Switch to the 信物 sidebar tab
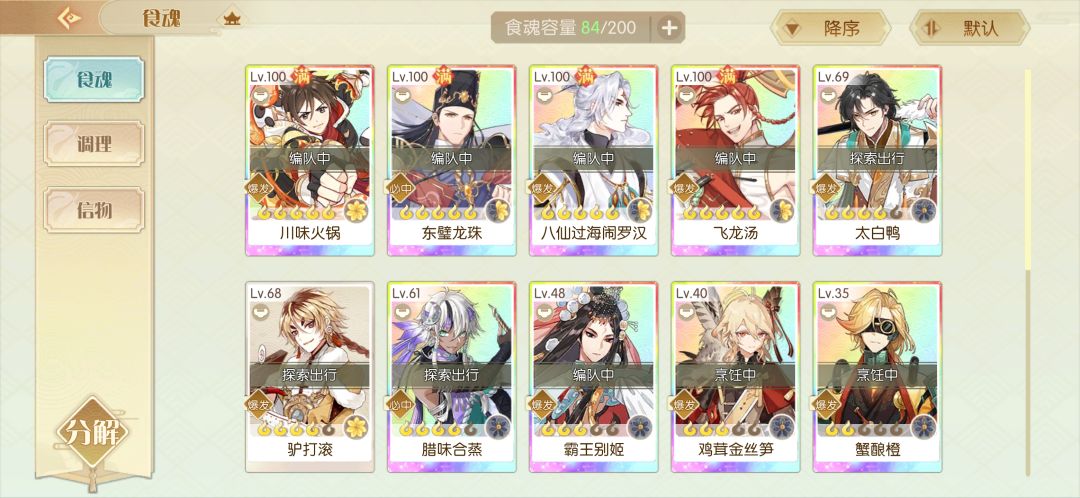This screenshot has height=498, width=1080. 94,209
